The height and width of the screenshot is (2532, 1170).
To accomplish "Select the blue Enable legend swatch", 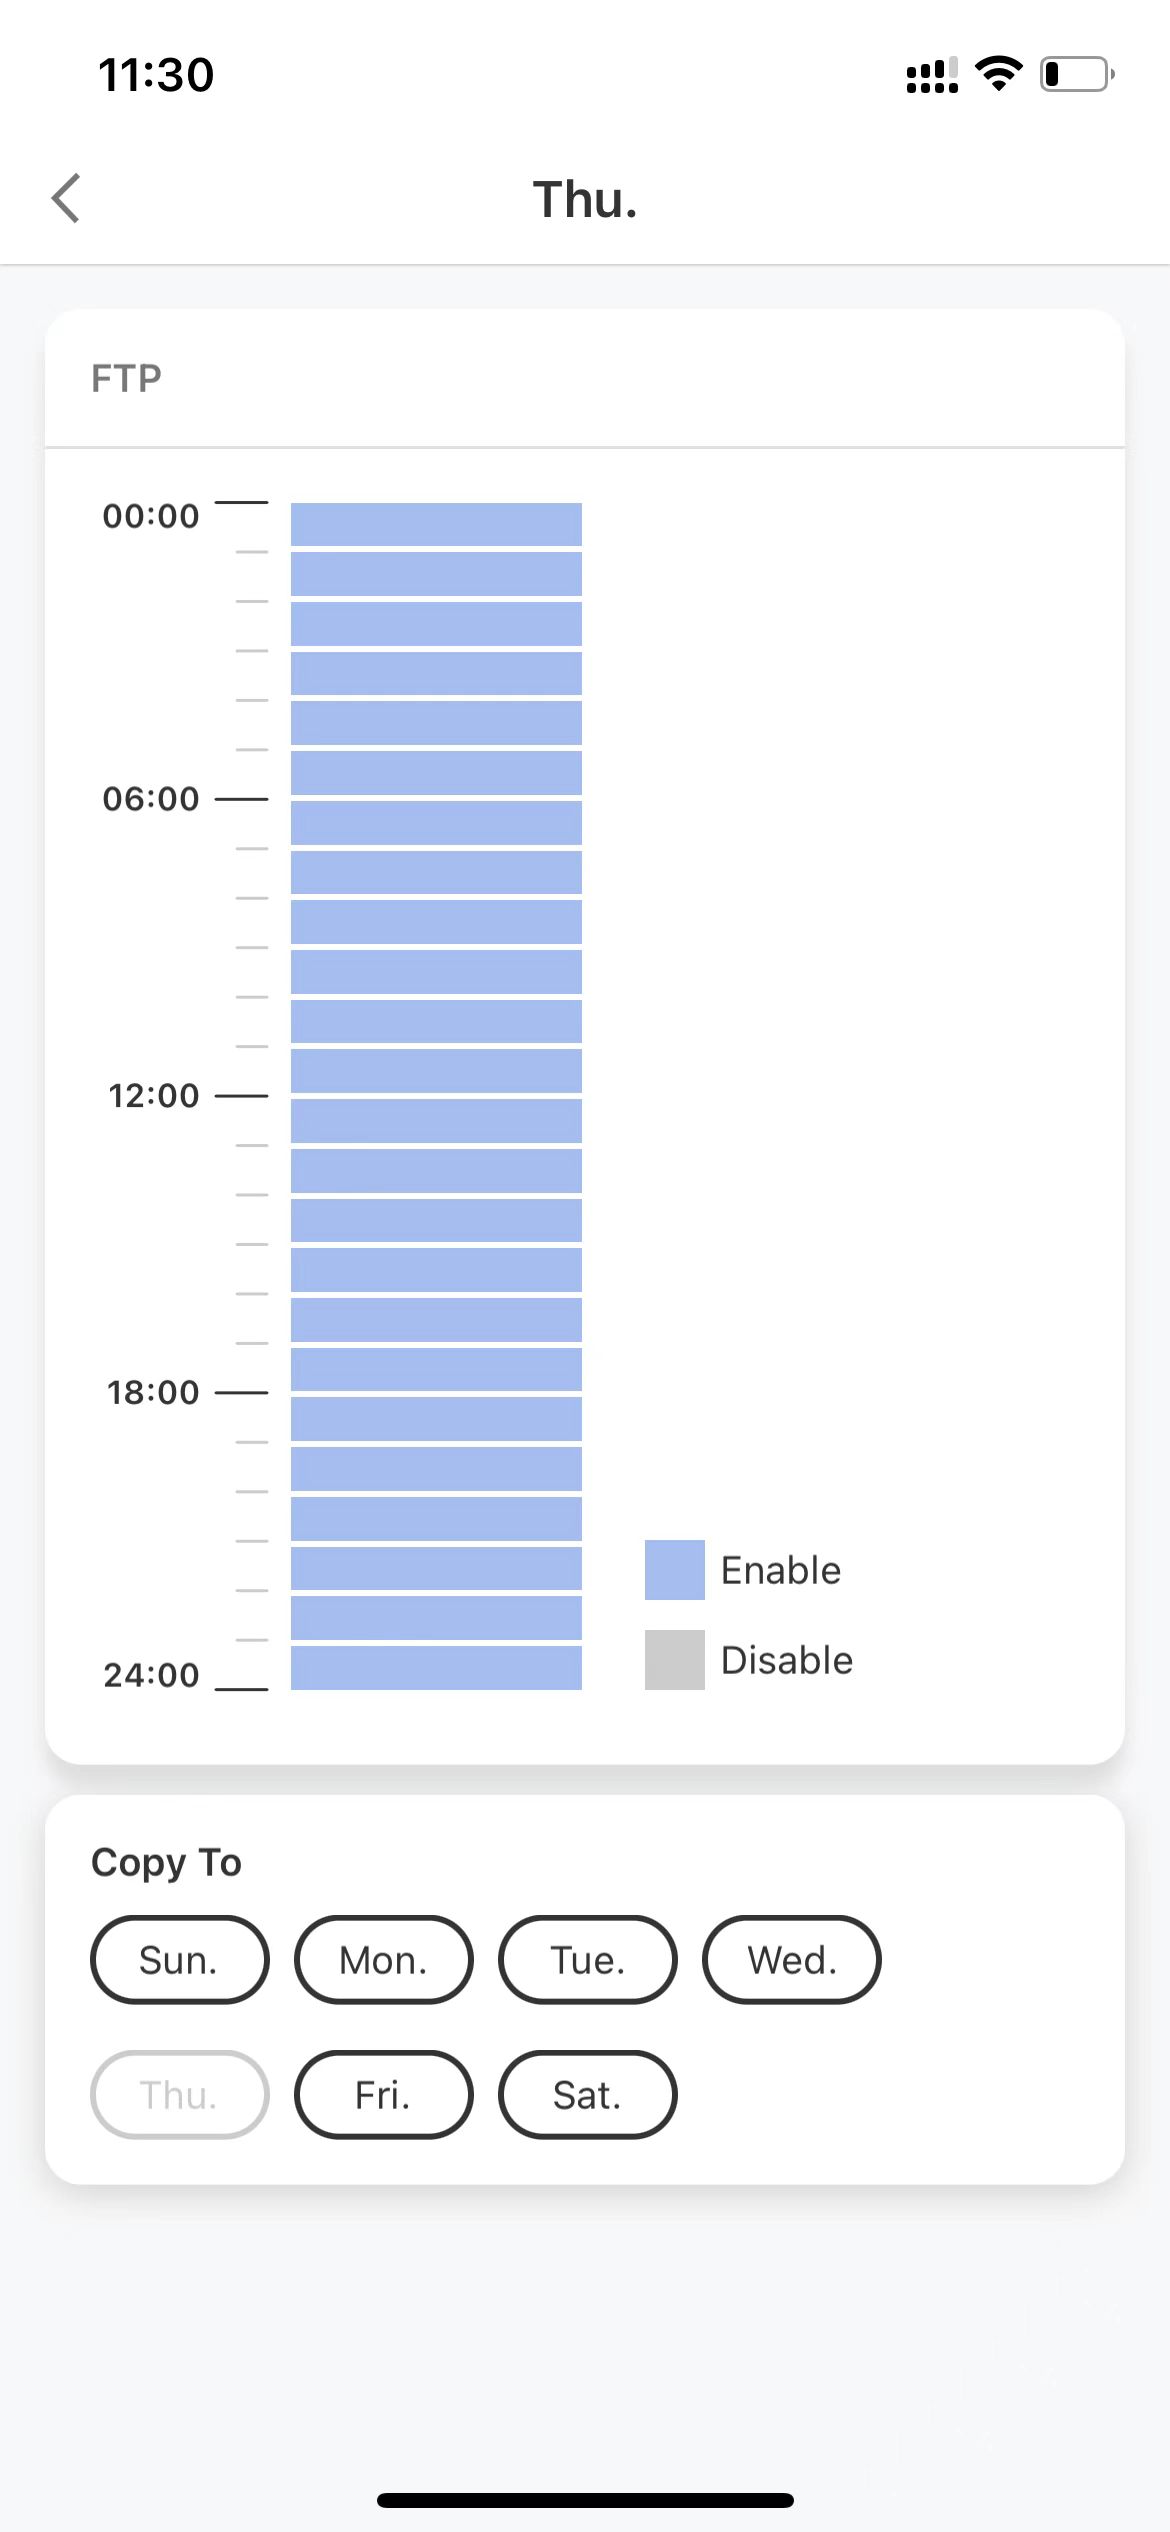I will pos(674,1570).
